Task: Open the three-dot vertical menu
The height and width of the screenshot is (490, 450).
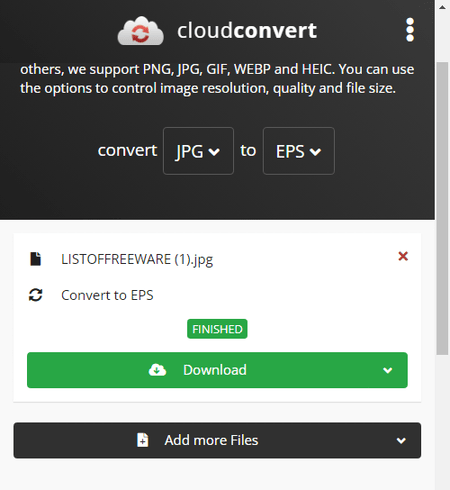Action: coord(410,30)
